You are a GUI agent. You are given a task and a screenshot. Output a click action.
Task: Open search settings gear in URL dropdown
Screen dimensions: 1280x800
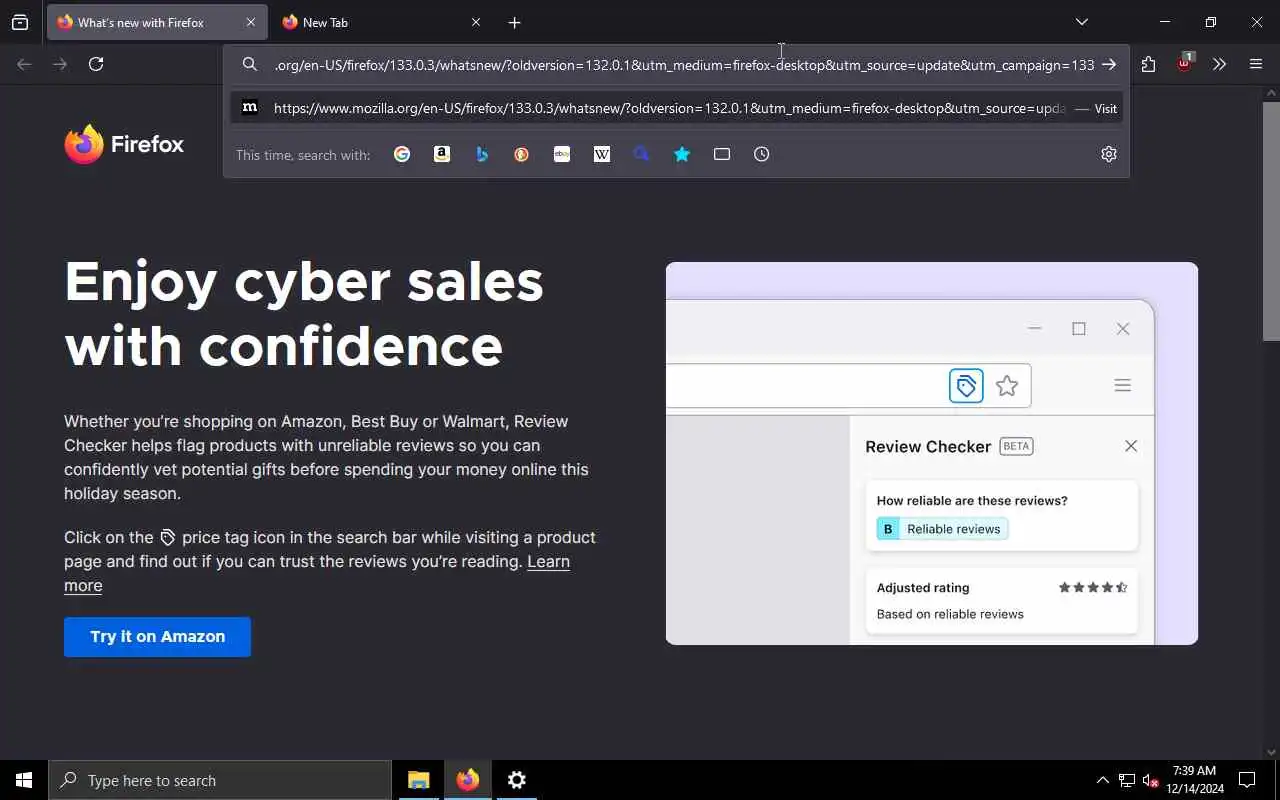tap(1109, 154)
